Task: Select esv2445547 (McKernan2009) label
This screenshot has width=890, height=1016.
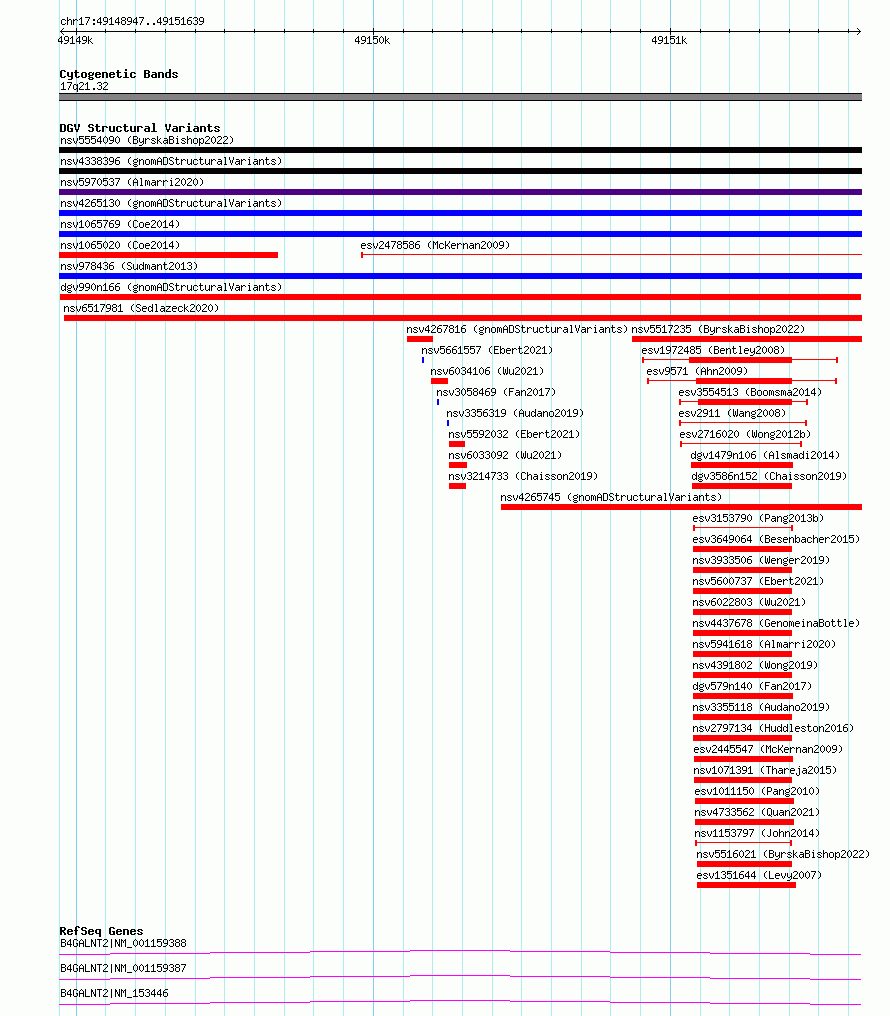Action: 768,750
